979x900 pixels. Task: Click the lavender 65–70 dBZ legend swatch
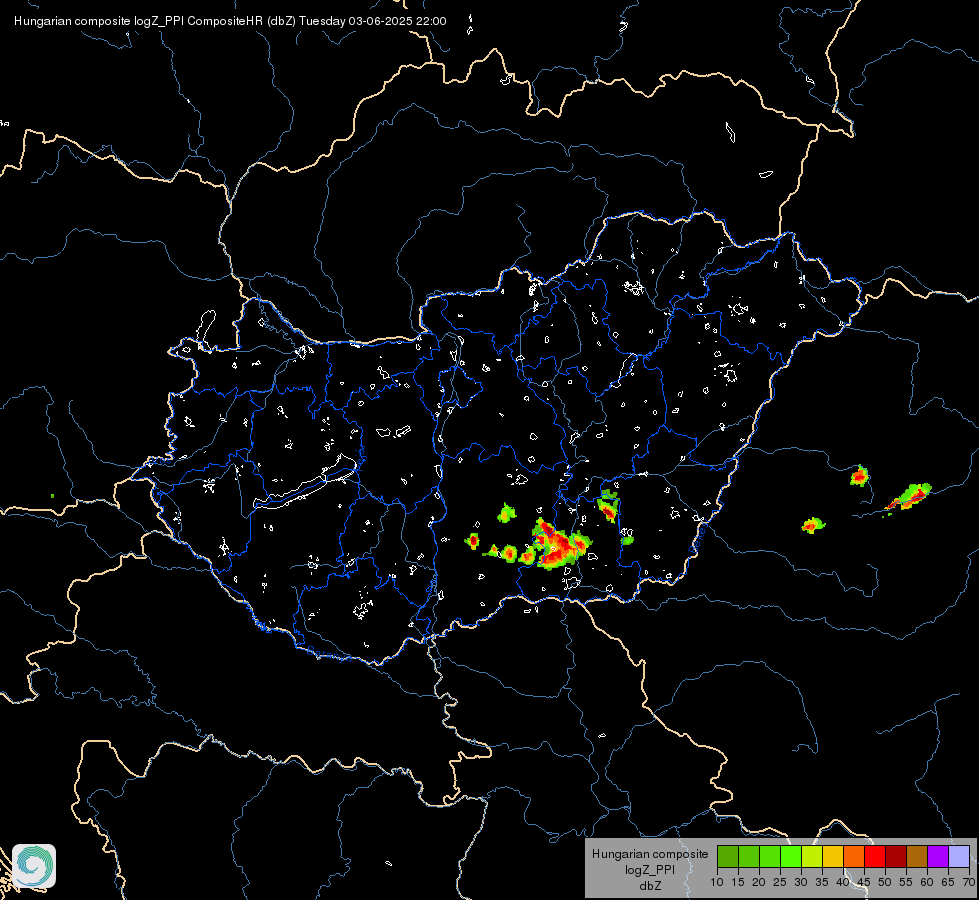pos(959,856)
